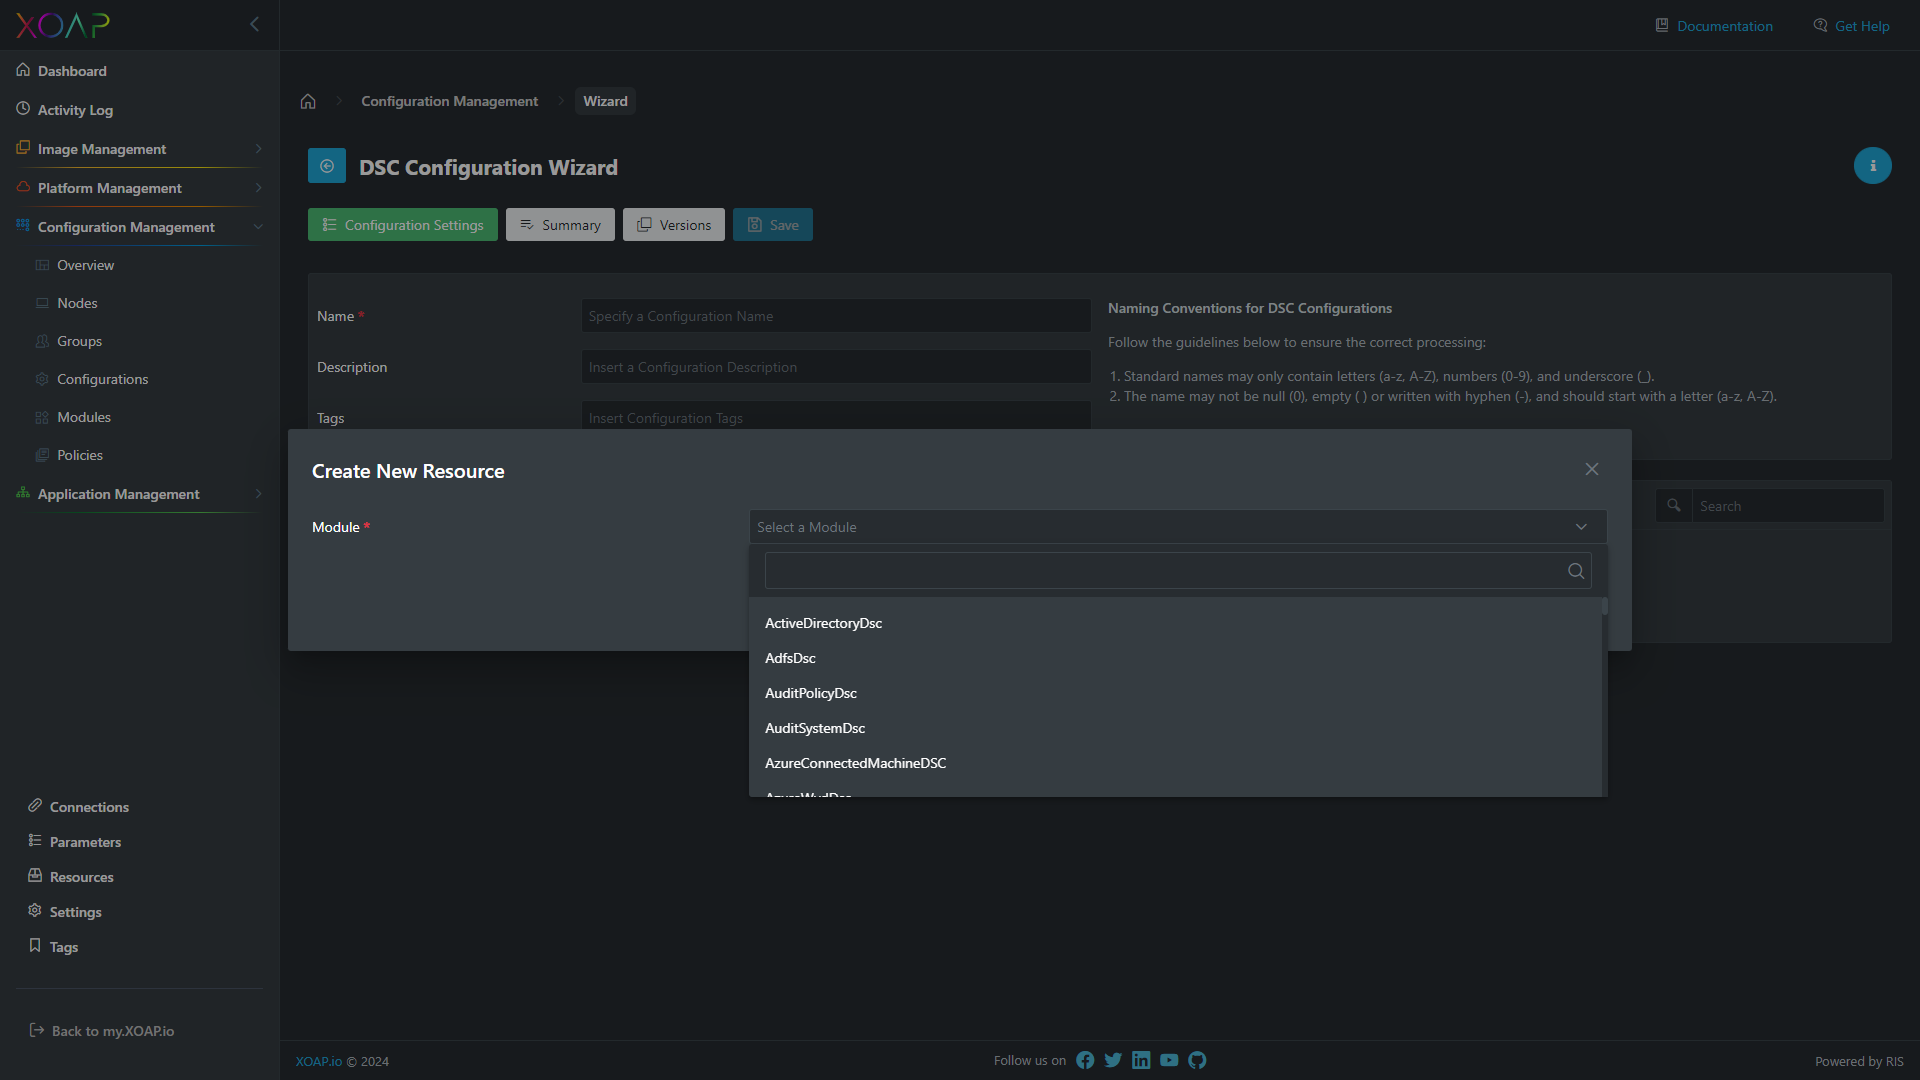Click the search icon beside the Search field

point(1674,506)
